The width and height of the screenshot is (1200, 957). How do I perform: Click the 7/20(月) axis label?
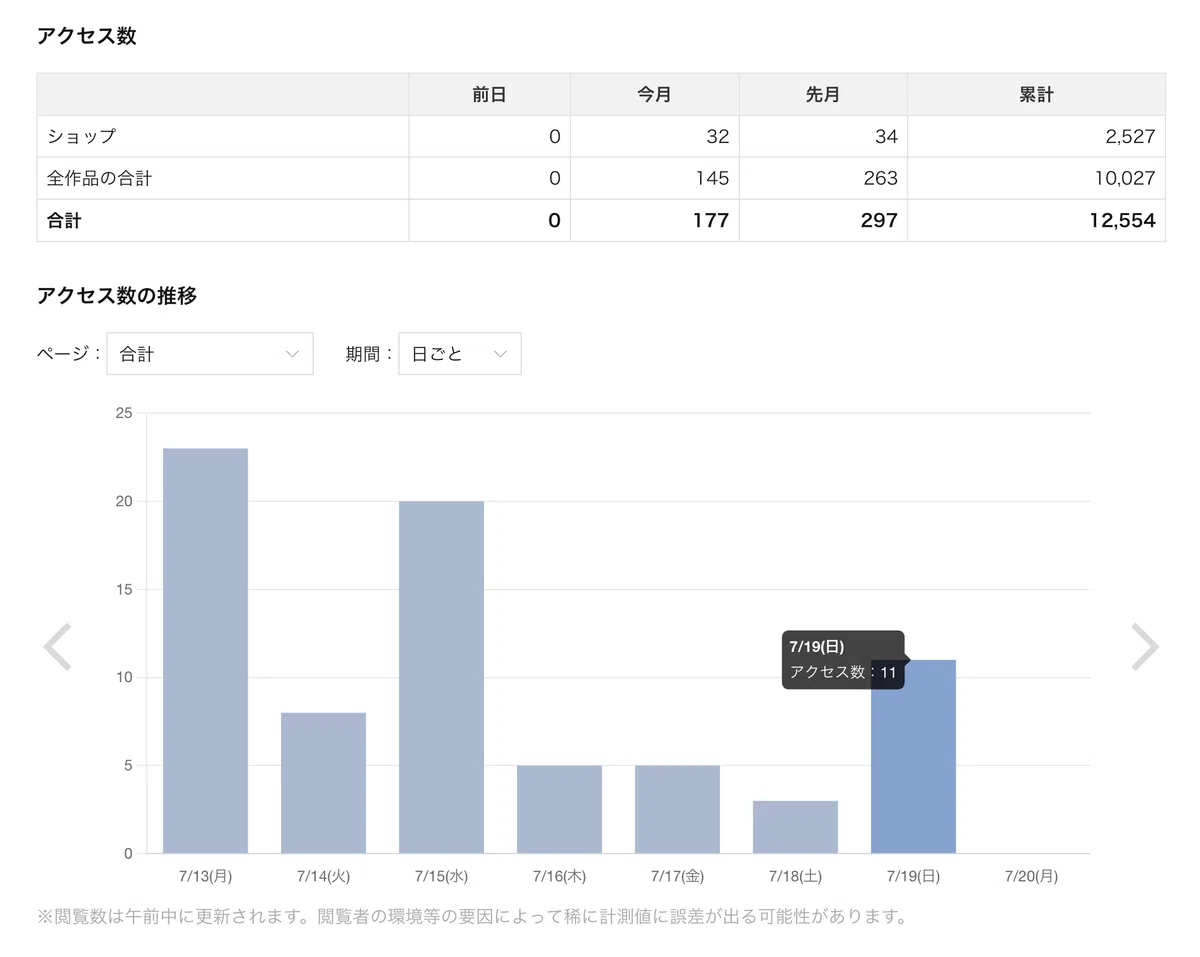pos(1031,877)
